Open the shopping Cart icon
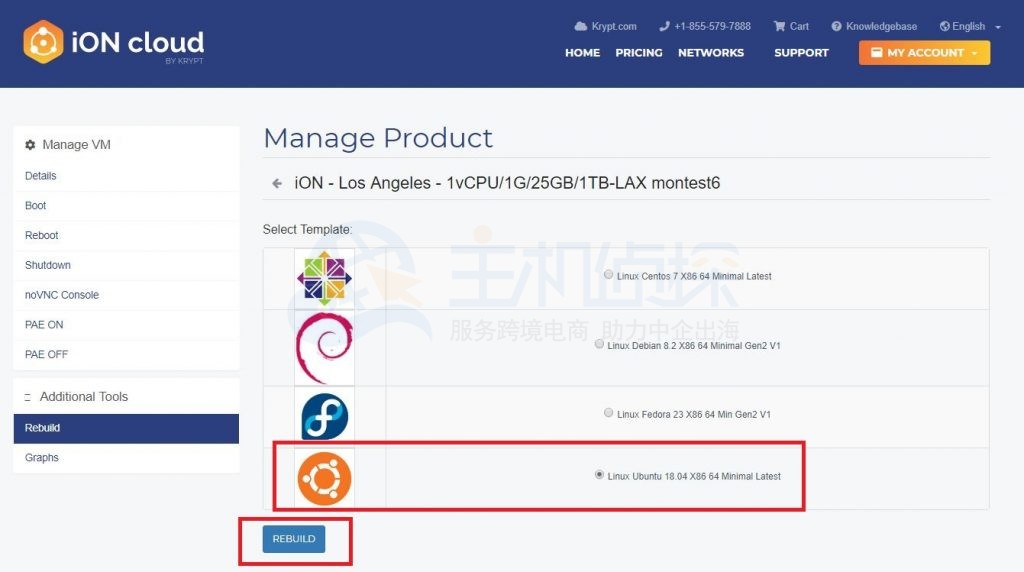The image size is (1024, 572). click(x=779, y=26)
